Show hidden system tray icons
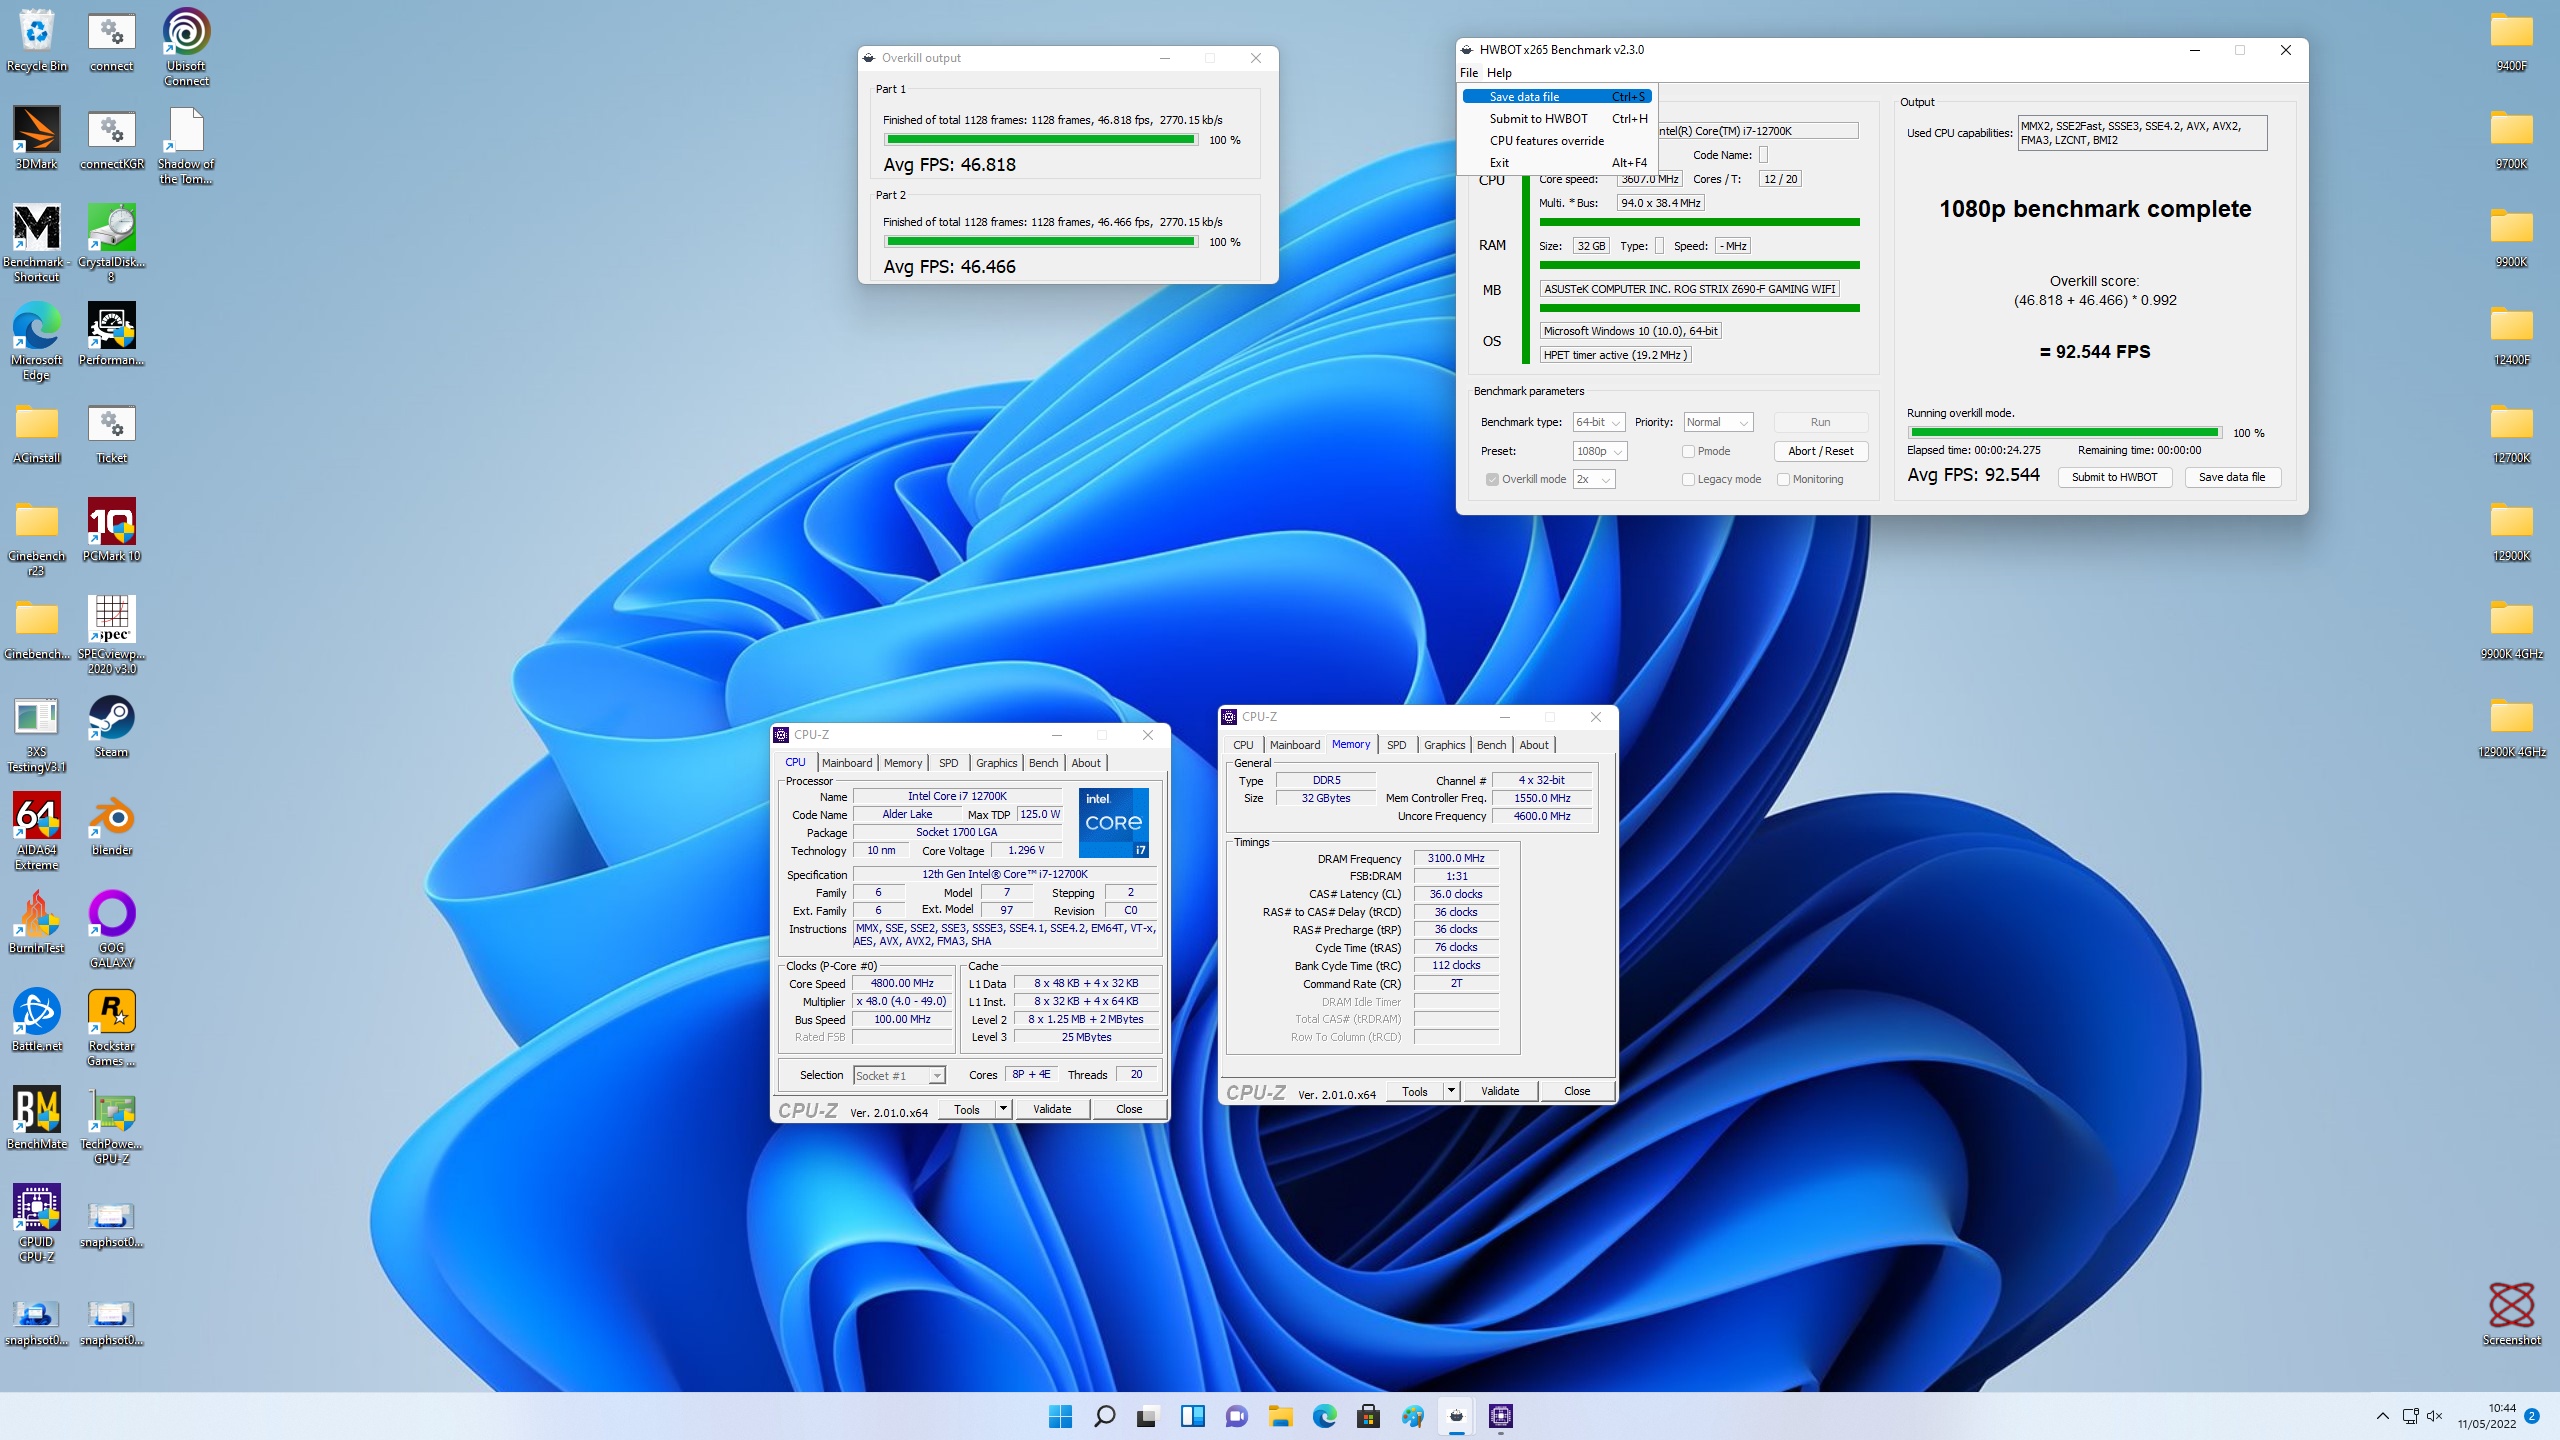Image resolution: width=2560 pixels, height=1440 pixels. coord(2383,1416)
